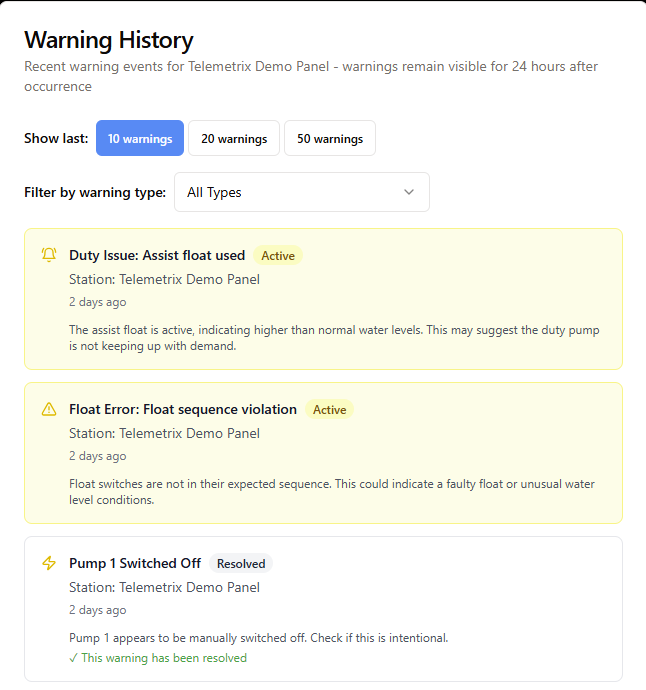Click the Active badge on Float Error warning
This screenshot has width=646, height=690.
click(x=329, y=409)
